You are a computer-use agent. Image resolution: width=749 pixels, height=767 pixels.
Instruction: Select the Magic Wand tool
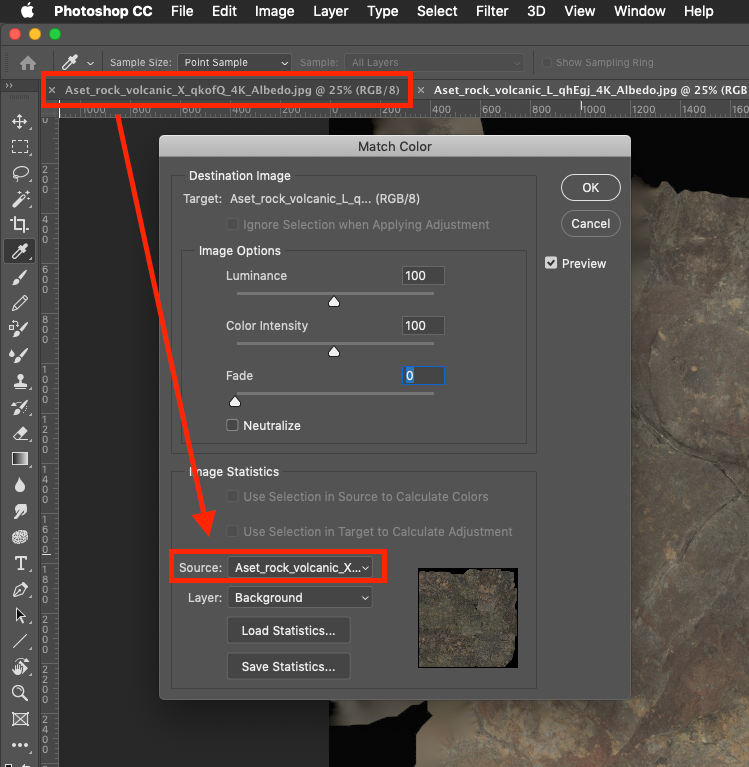pos(20,199)
